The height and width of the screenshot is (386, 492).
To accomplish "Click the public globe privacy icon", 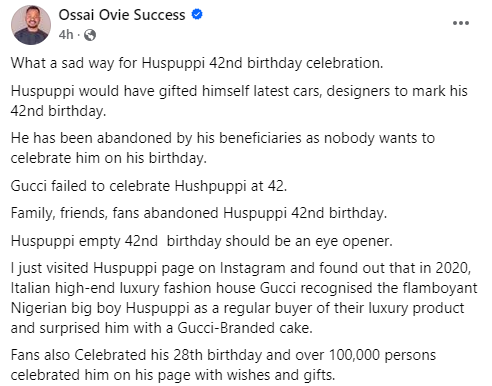I will 90,35.
